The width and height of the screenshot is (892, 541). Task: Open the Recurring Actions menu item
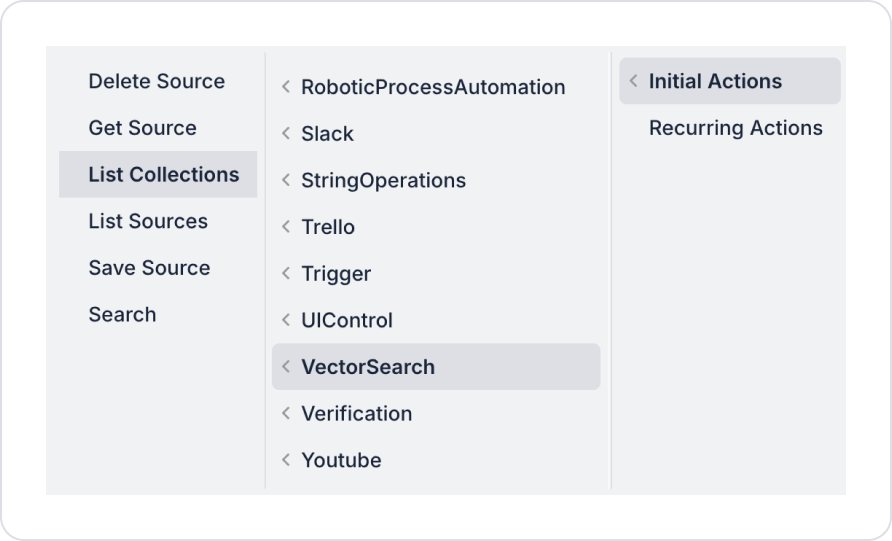pyautogui.click(x=735, y=128)
